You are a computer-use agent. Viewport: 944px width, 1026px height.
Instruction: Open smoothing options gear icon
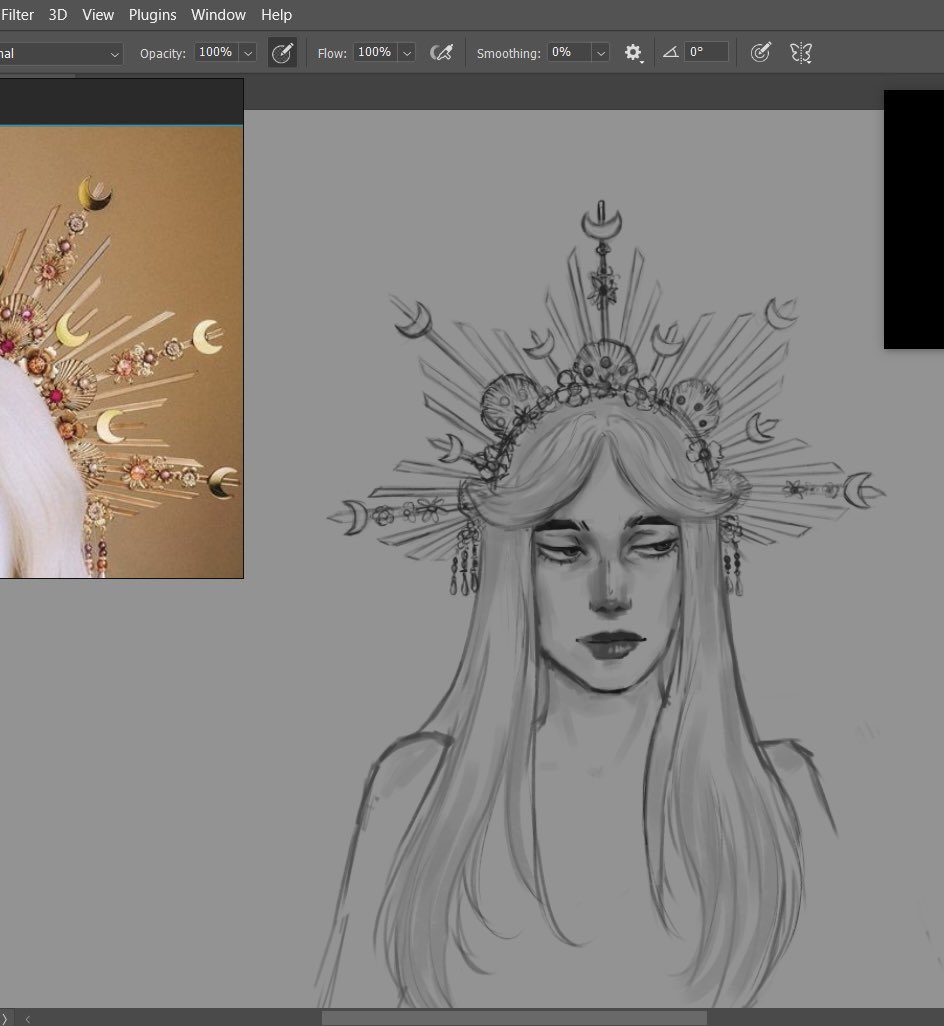[633, 53]
